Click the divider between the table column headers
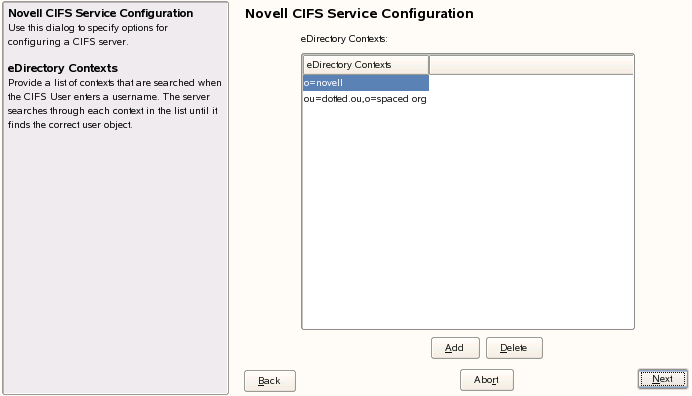Image resolution: width=692 pixels, height=396 pixels. pos(429,65)
